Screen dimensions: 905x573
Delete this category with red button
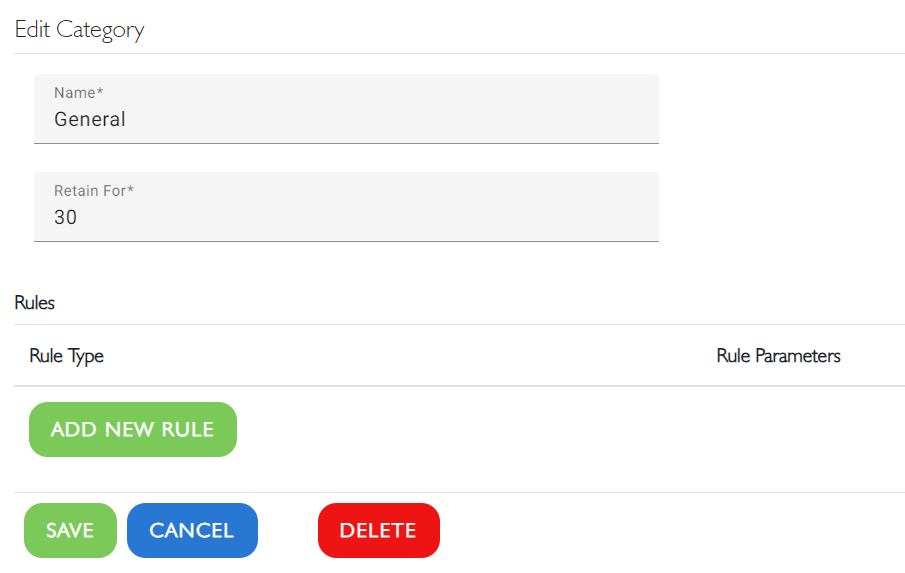379,530
